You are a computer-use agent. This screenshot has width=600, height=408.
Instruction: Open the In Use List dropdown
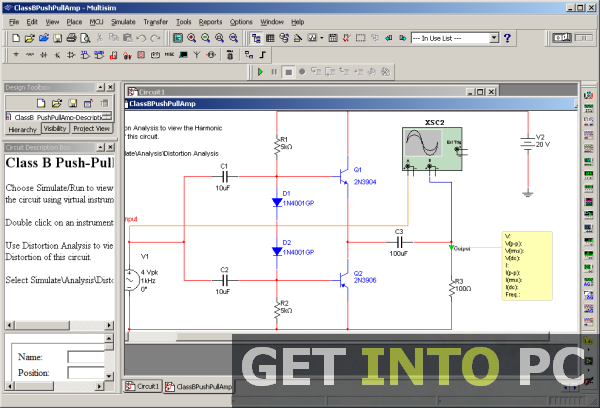tap(494, 38)
